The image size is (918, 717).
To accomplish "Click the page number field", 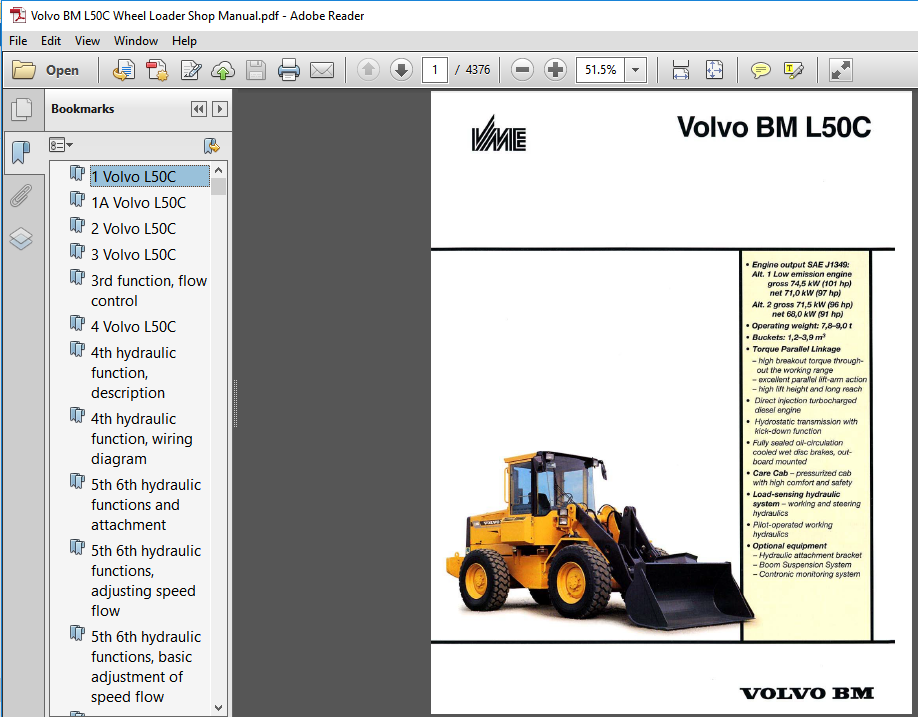I will click(x=435, y=70).
